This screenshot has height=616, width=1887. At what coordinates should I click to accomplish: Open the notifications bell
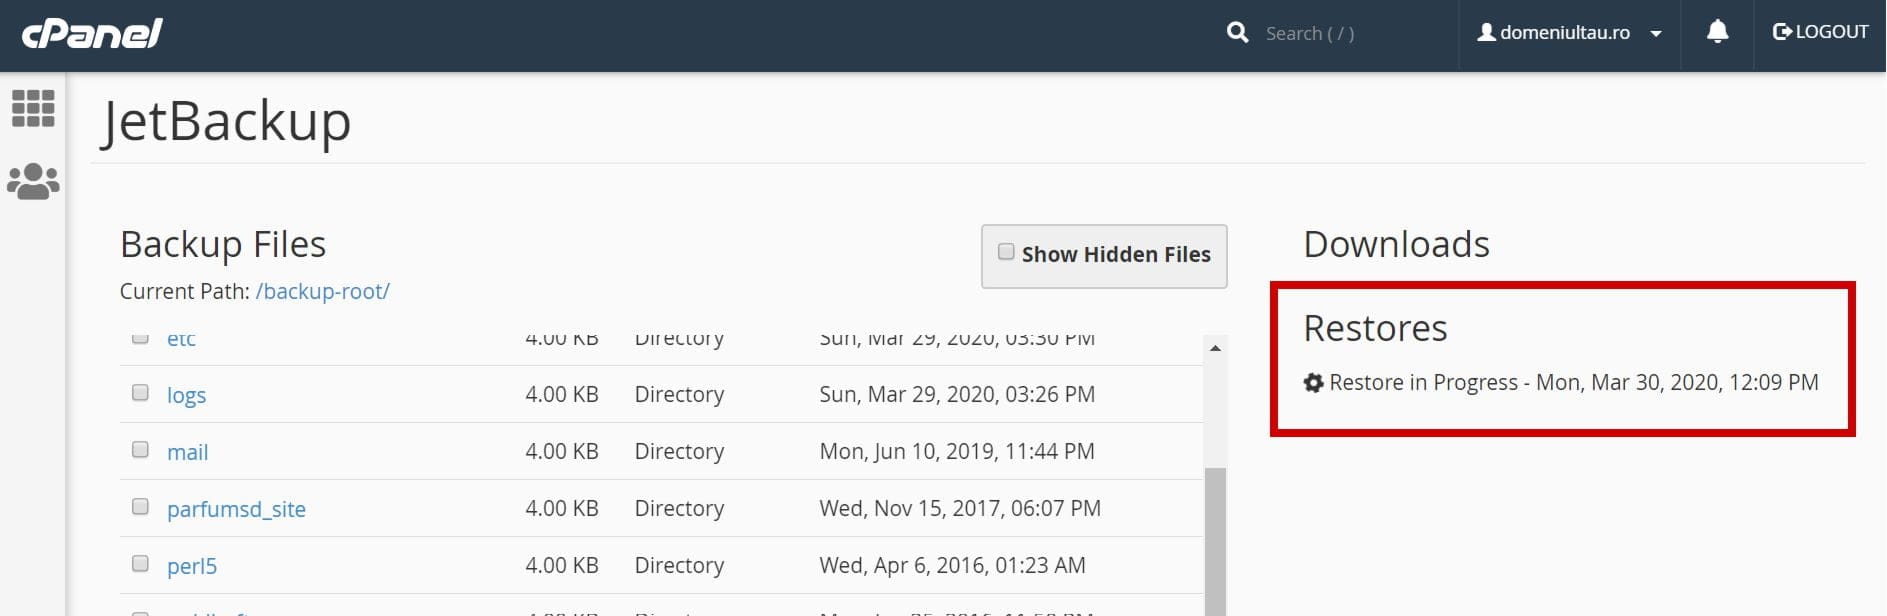pyautogui.click(x=1717, y=32)
